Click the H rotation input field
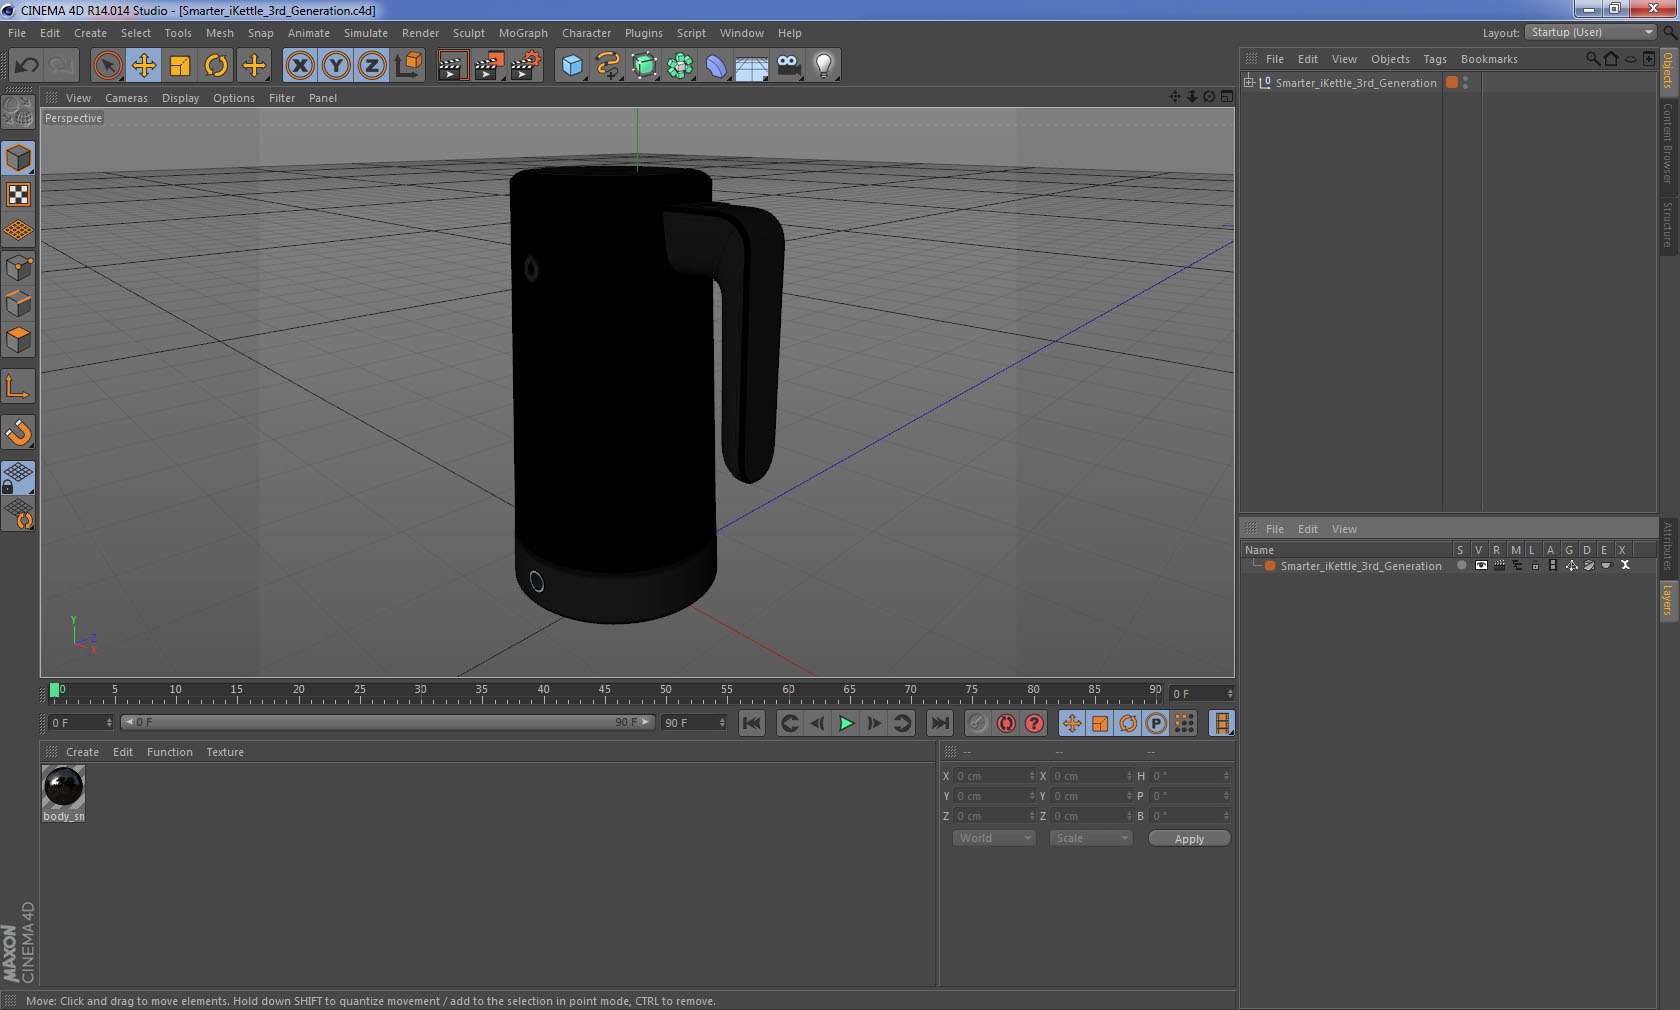 pyautogui.click(x=1191, y=776)
